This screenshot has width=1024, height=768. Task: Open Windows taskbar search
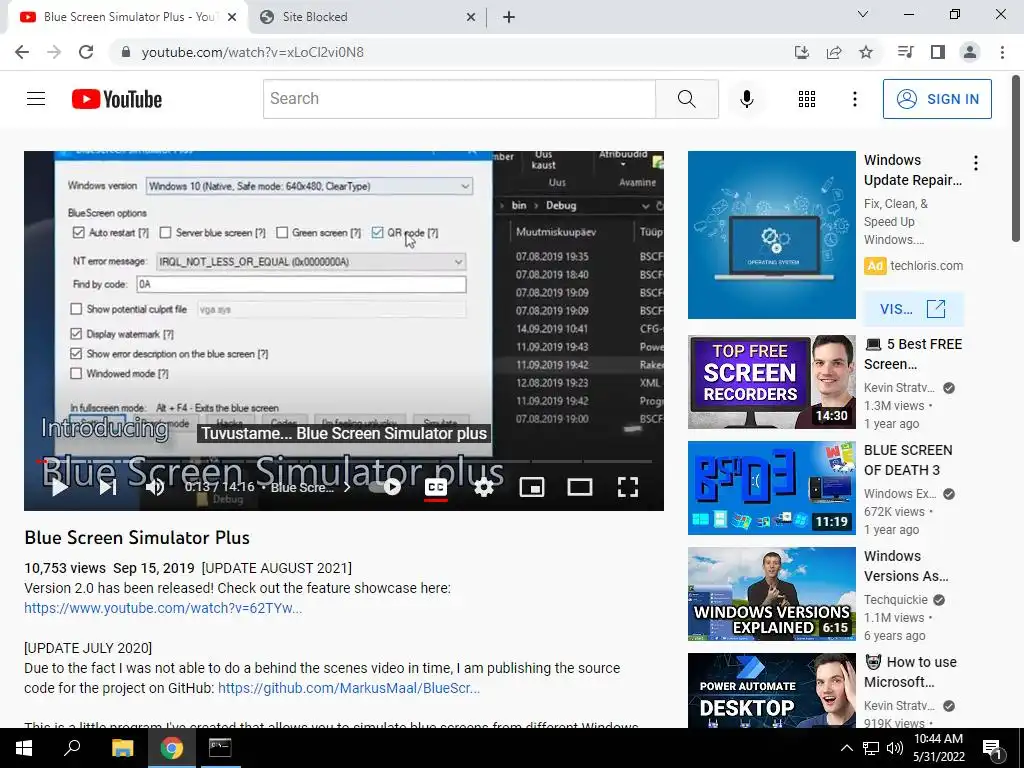click(x=72, y=748)
